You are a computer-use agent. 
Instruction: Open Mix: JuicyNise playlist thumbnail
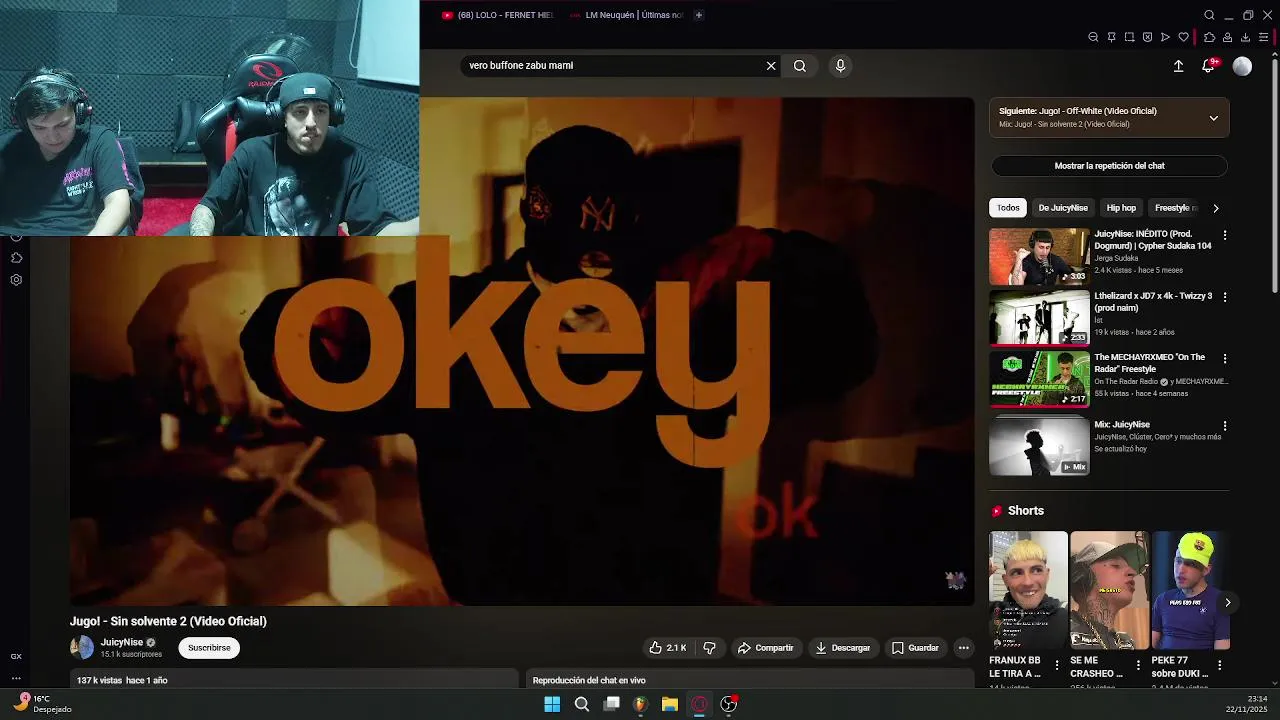click(1039, 446)
